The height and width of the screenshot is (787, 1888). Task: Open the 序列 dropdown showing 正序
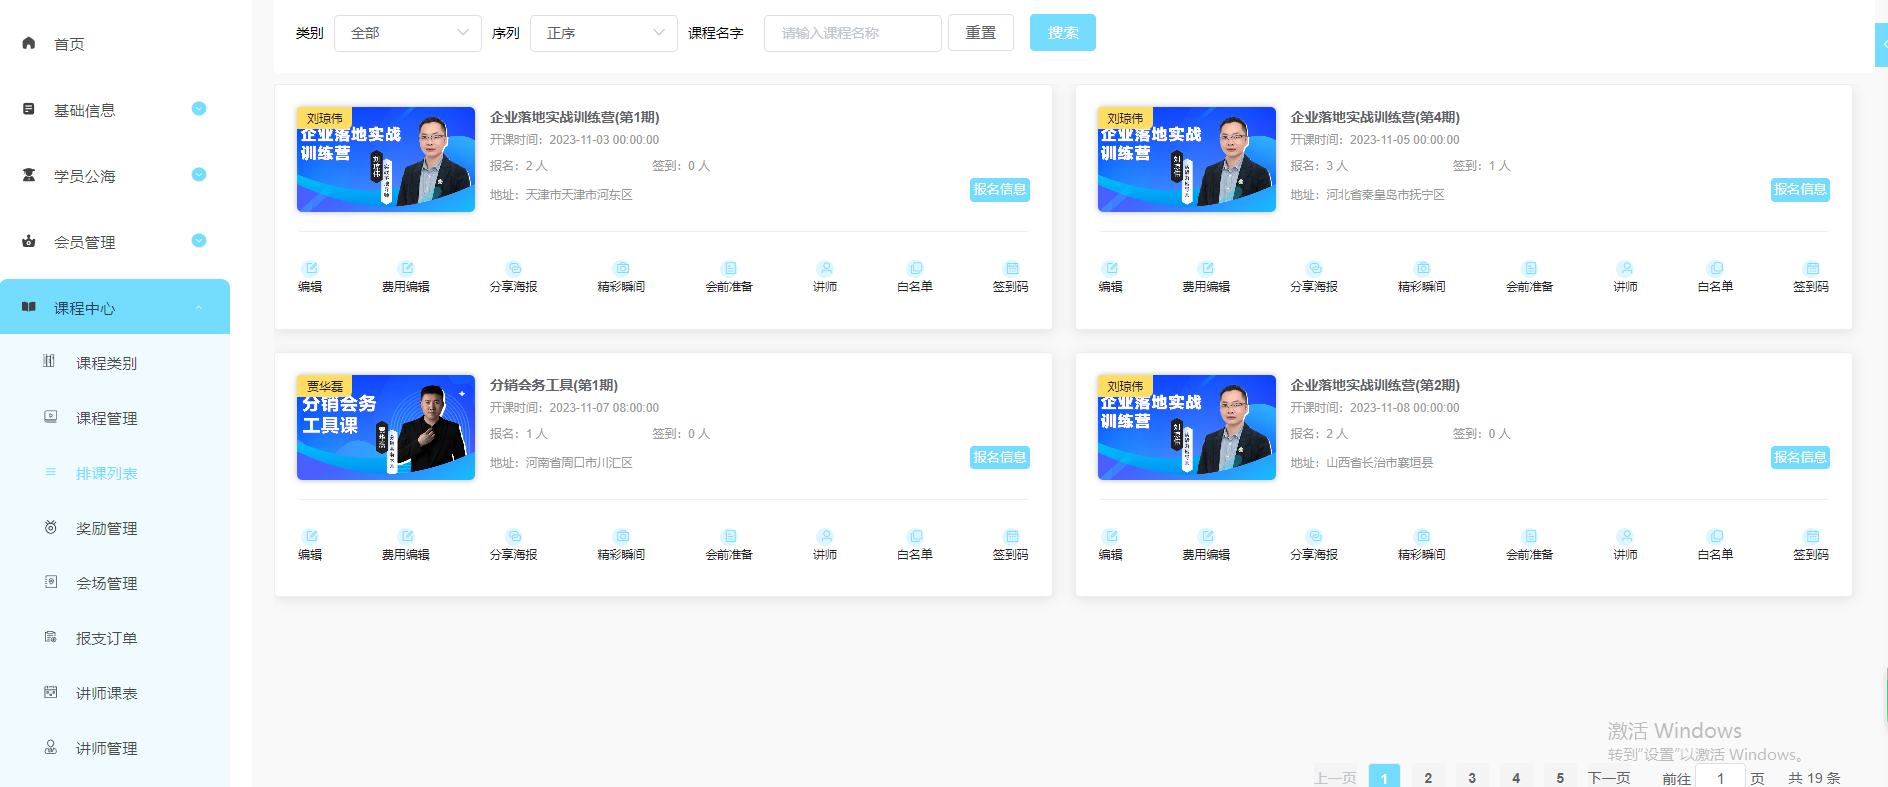pos(604,33)
